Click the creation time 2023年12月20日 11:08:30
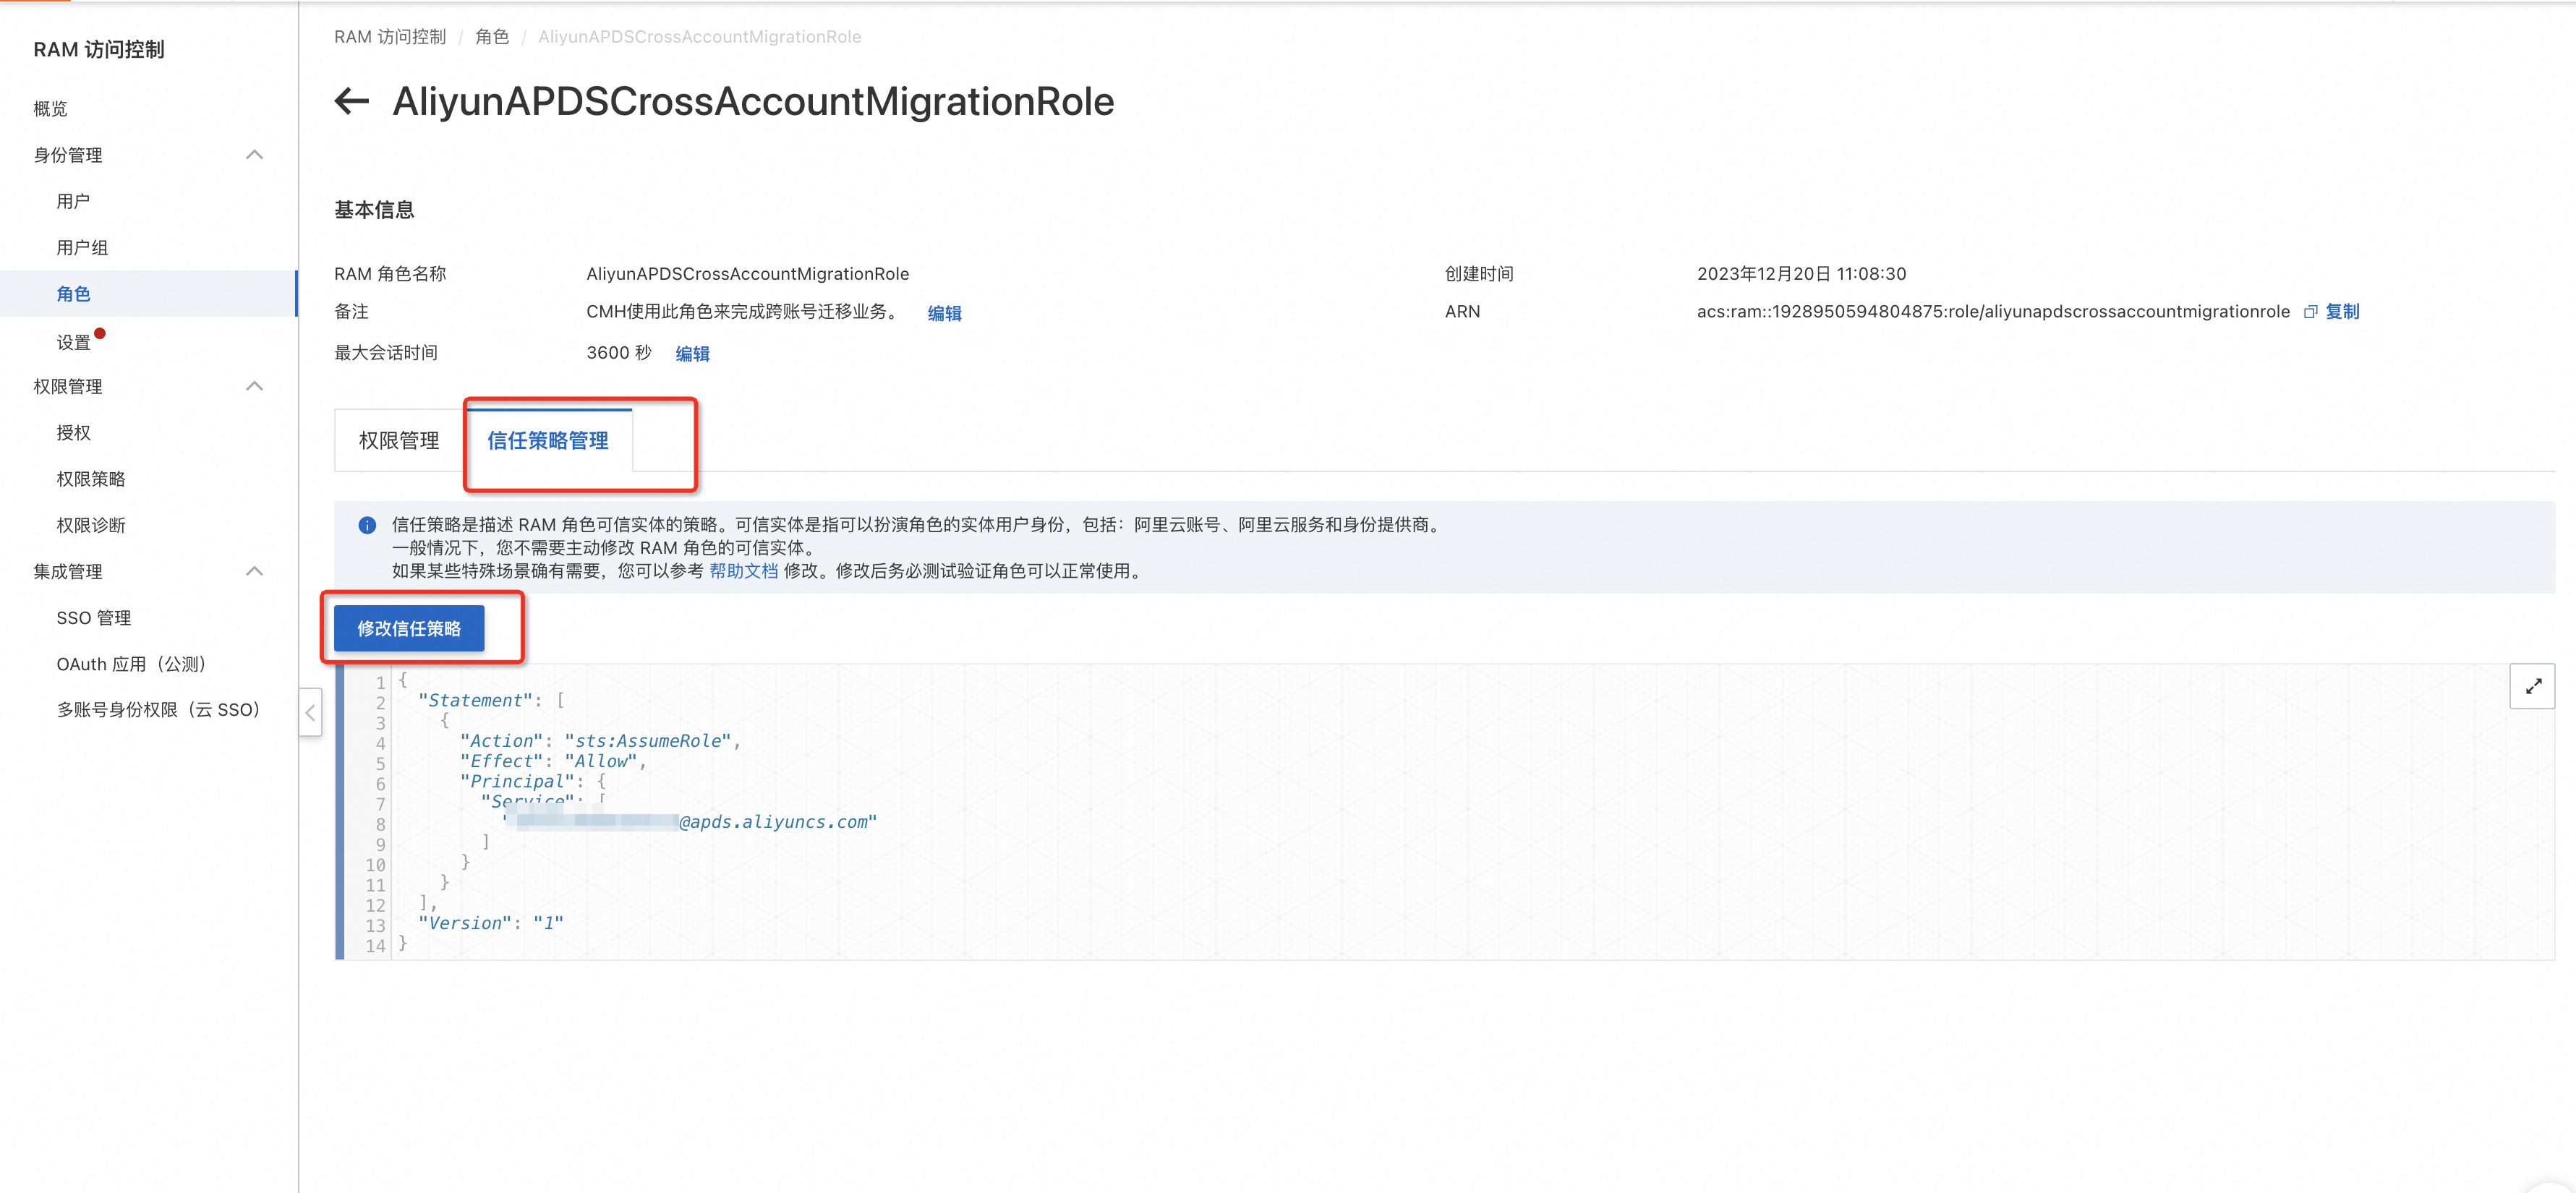2576x1193 pixels. (x=1801, y=273)
